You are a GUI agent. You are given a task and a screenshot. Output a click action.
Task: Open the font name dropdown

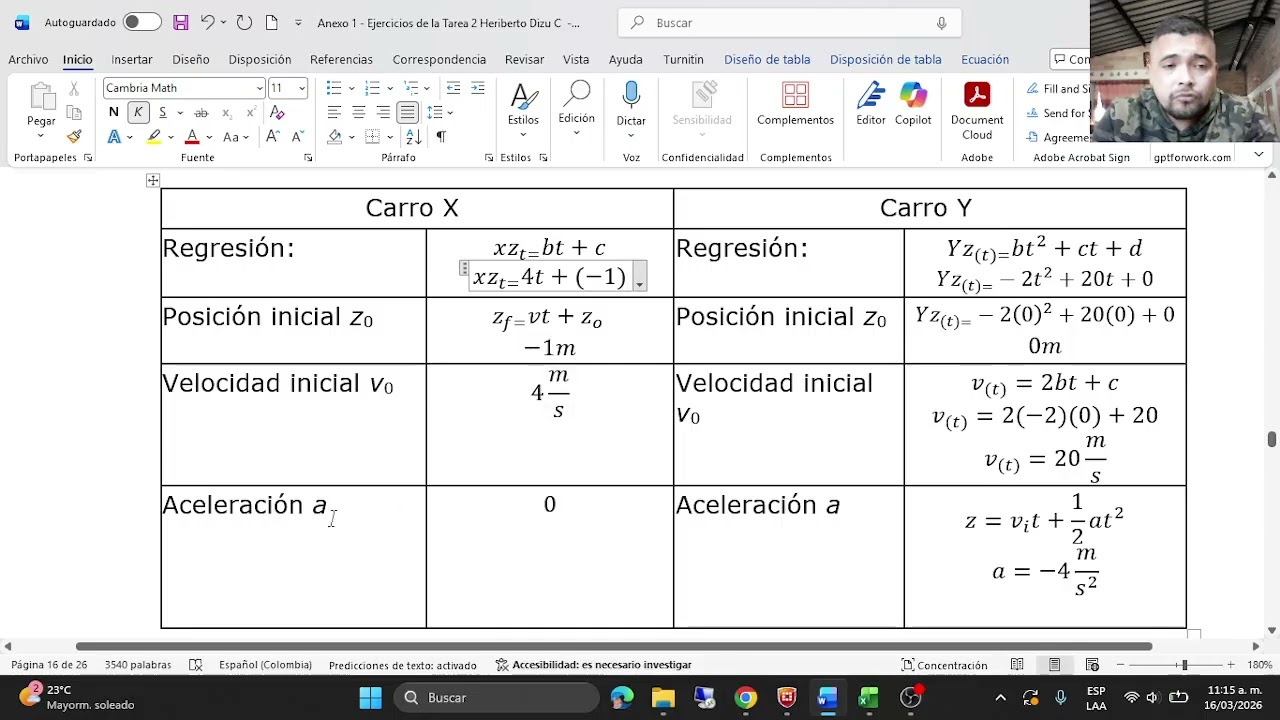(259, 88)
